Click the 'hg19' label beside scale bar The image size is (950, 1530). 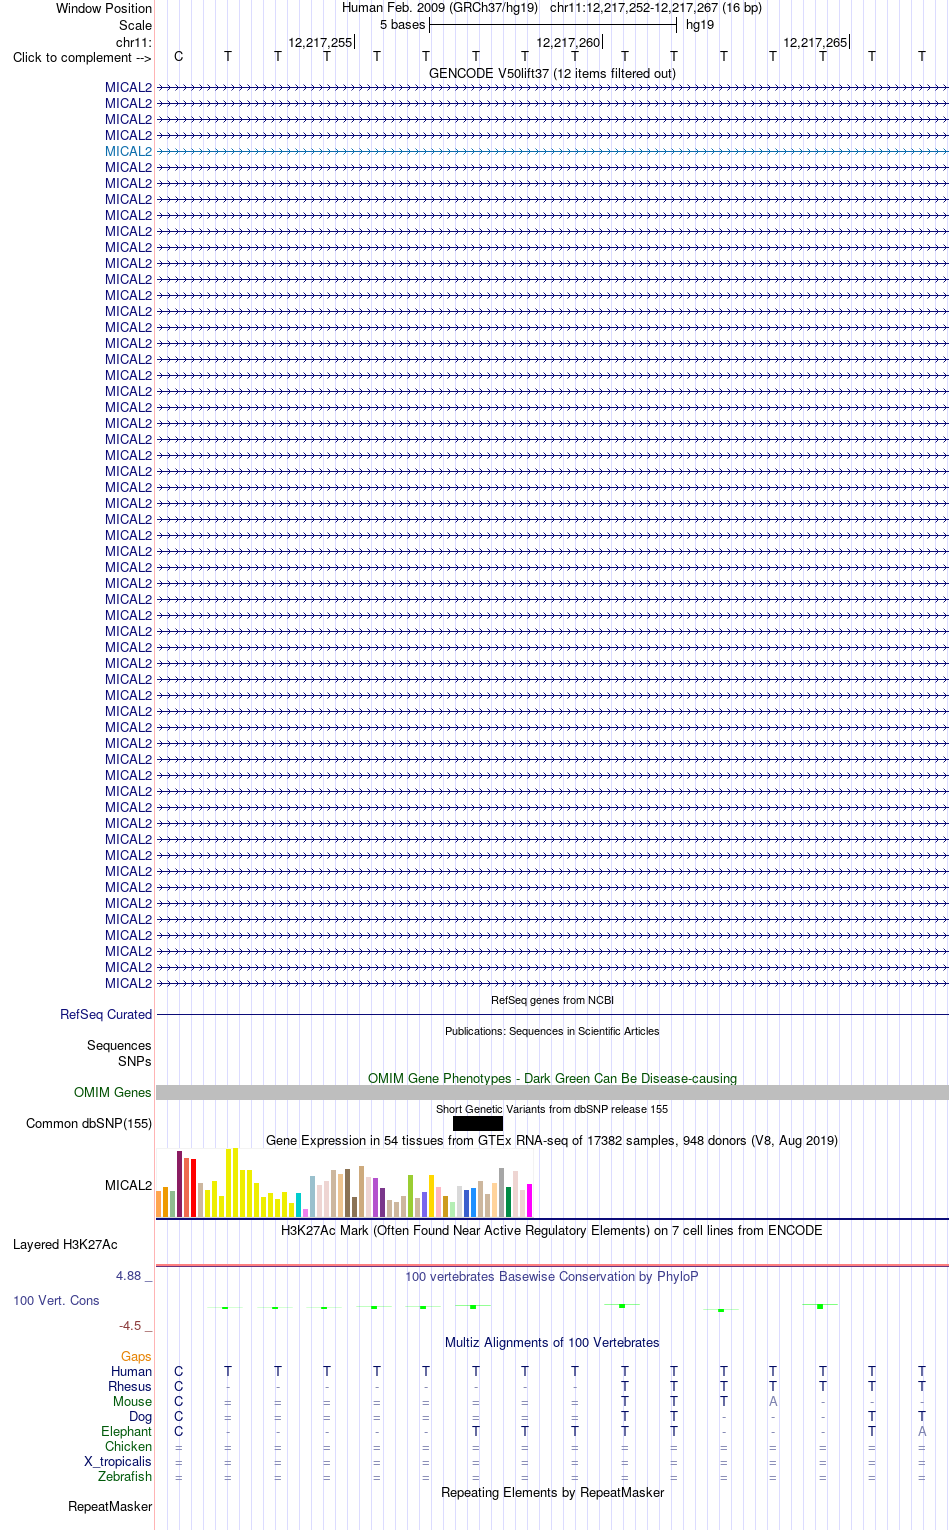click(700, 25)
